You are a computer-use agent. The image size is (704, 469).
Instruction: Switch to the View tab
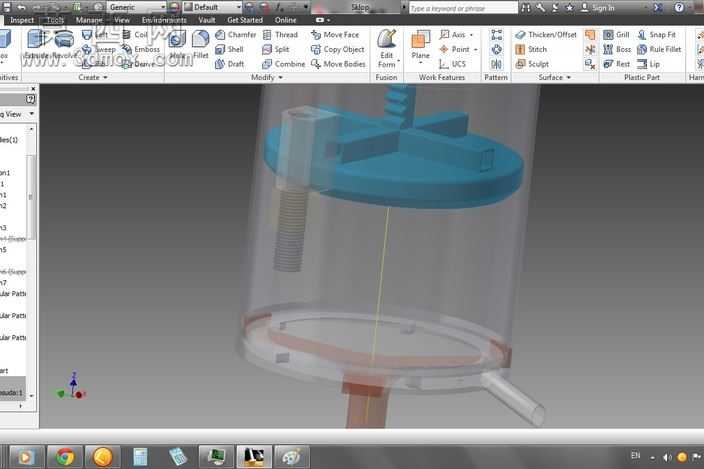click(x=122, y=20)
